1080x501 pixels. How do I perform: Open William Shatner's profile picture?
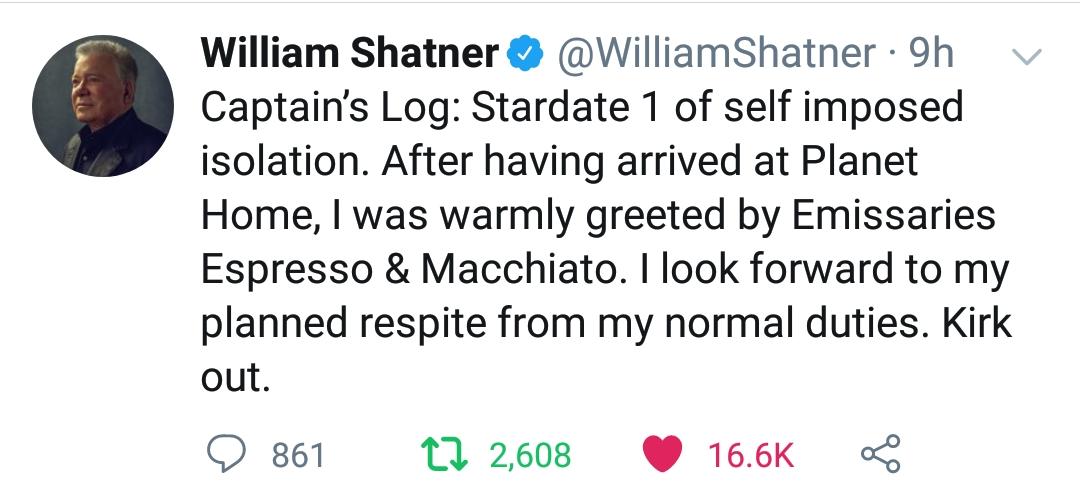(x=101, y=108)
